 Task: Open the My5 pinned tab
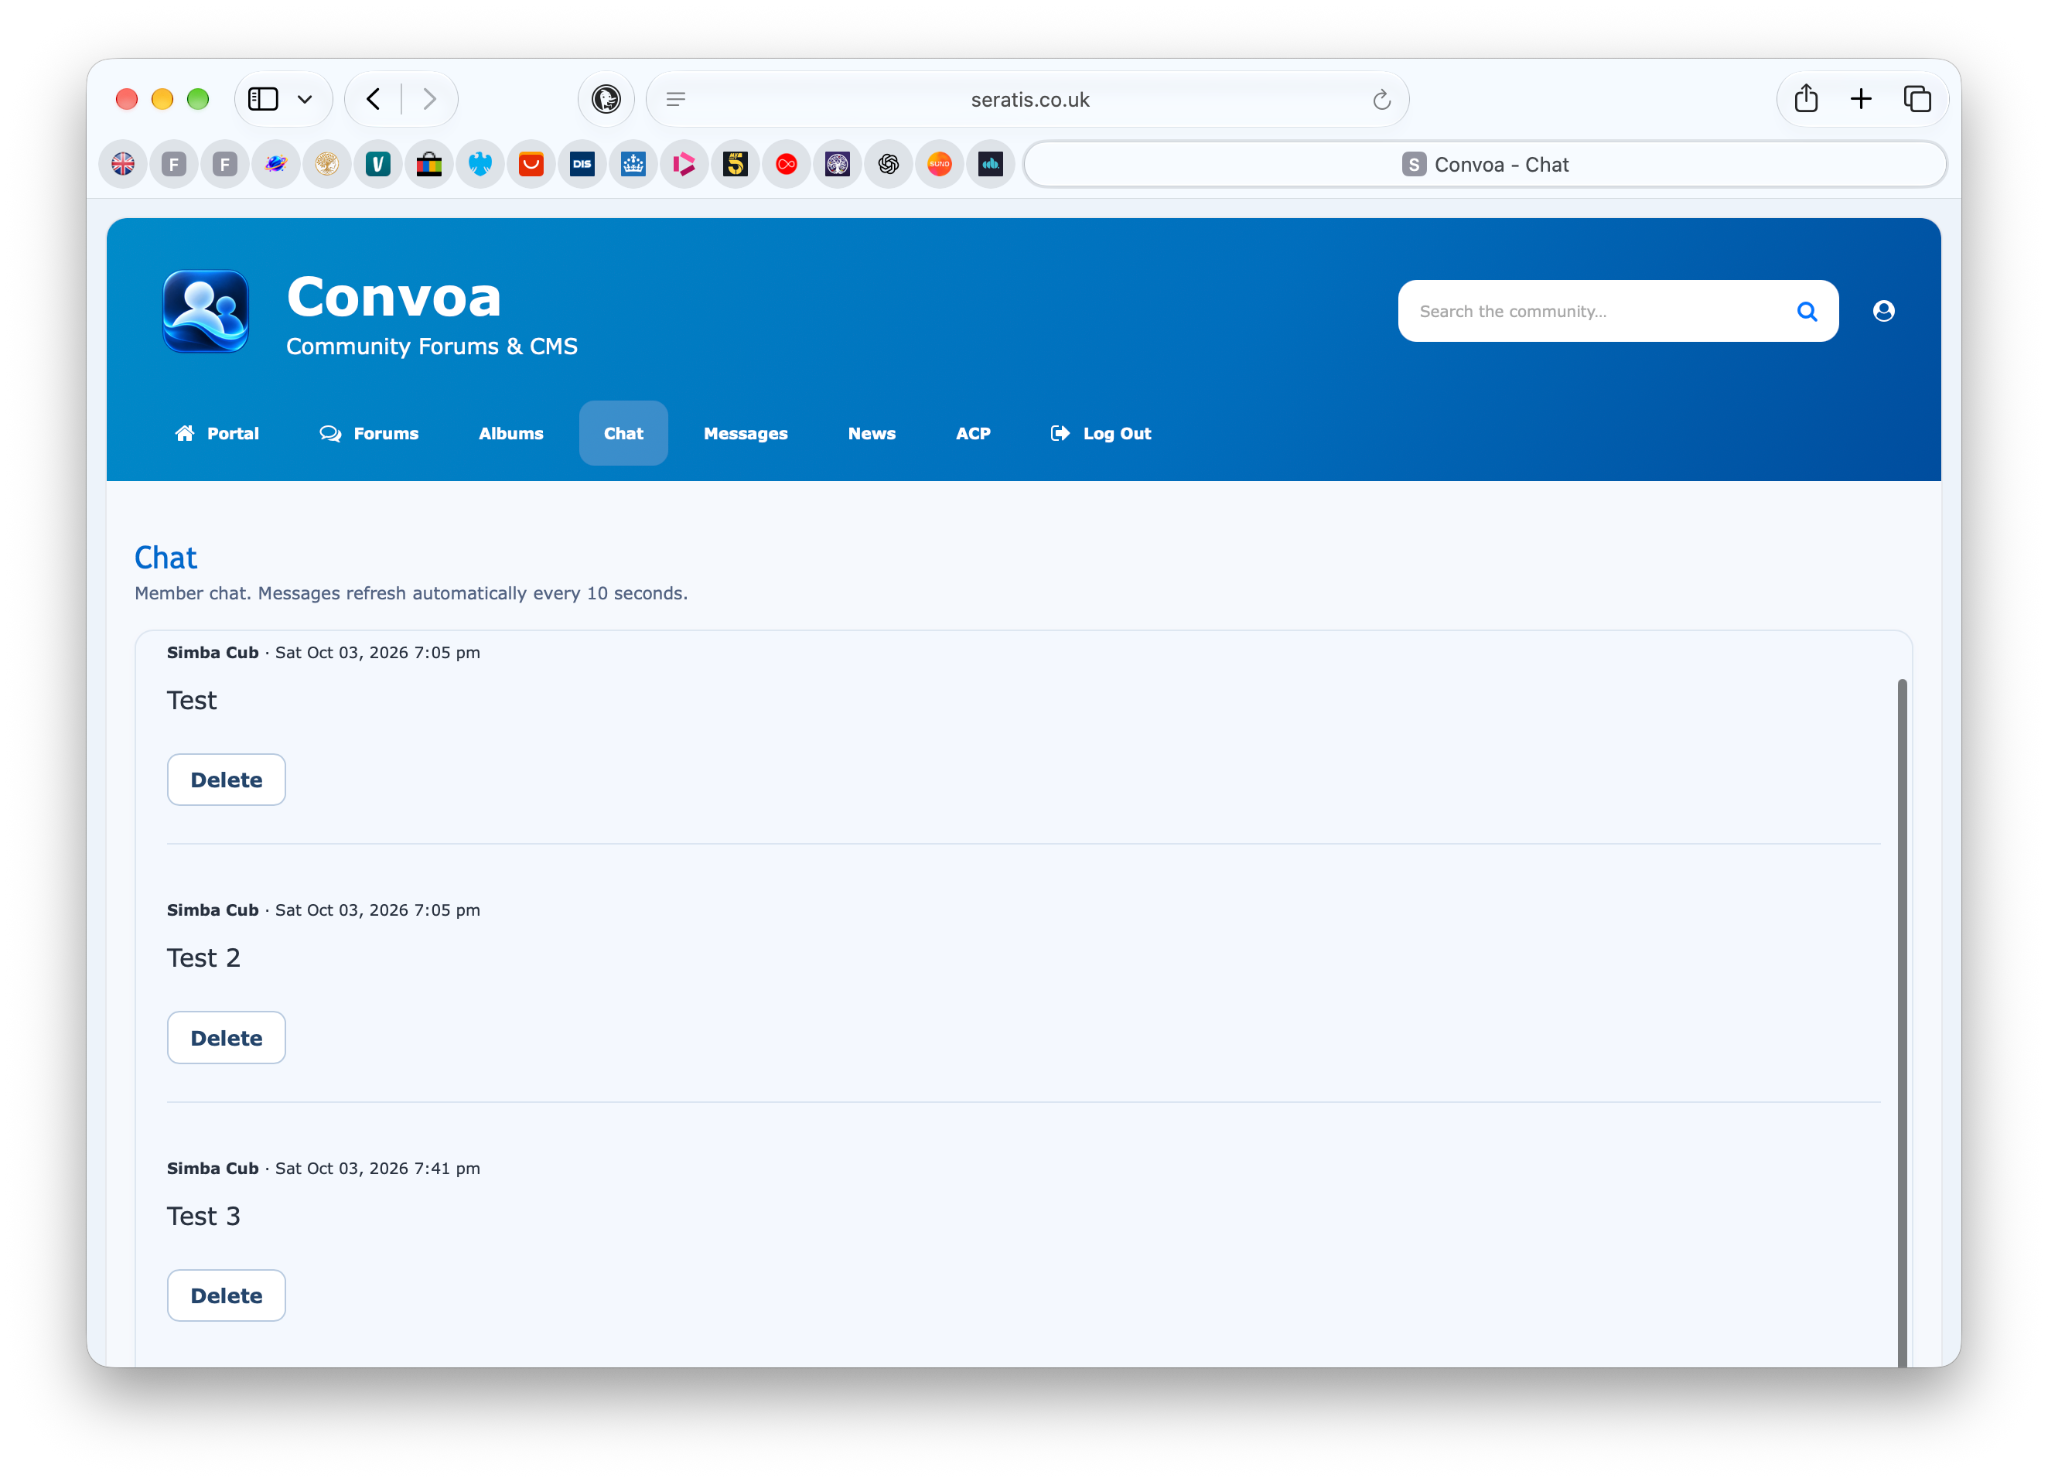735,164
